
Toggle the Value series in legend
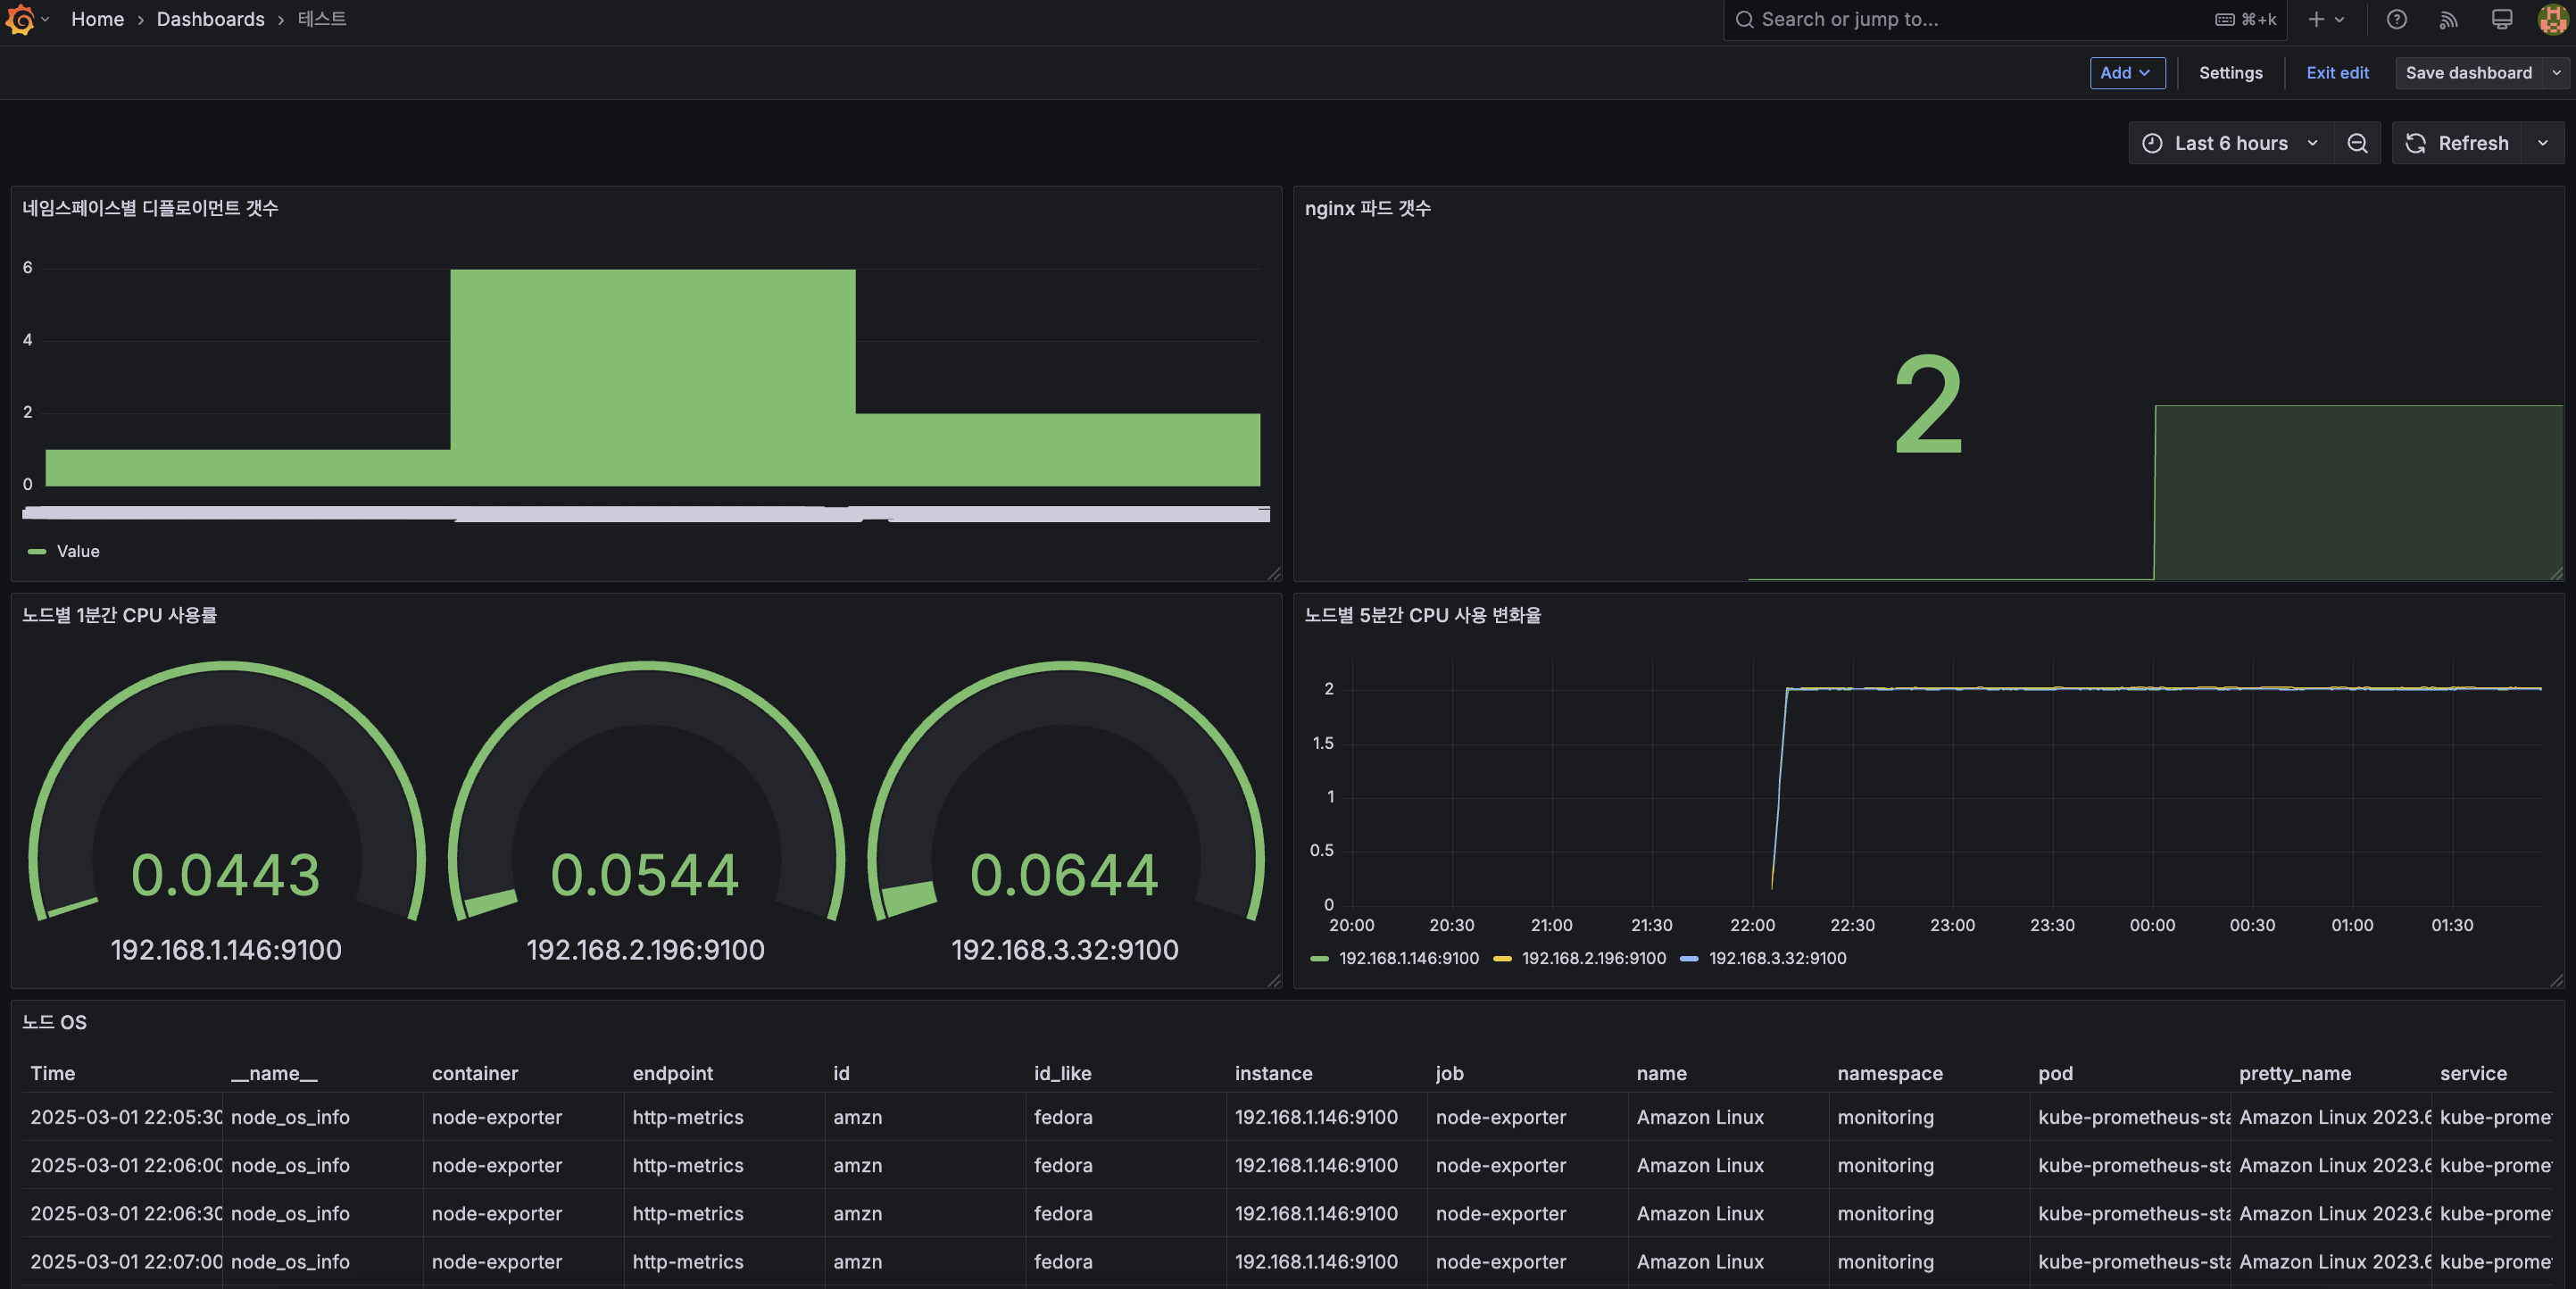click(x=77, y=551)
